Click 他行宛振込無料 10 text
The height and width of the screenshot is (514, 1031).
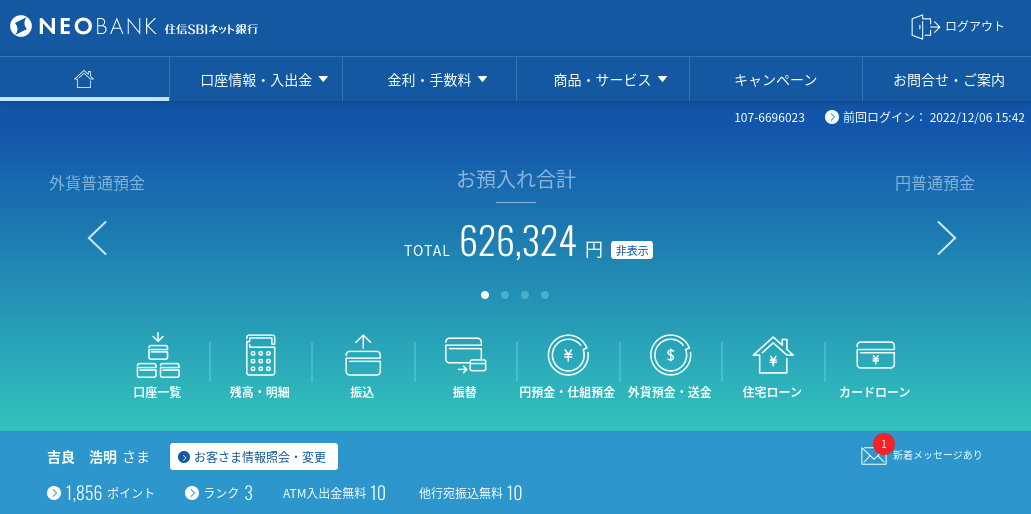470,493
